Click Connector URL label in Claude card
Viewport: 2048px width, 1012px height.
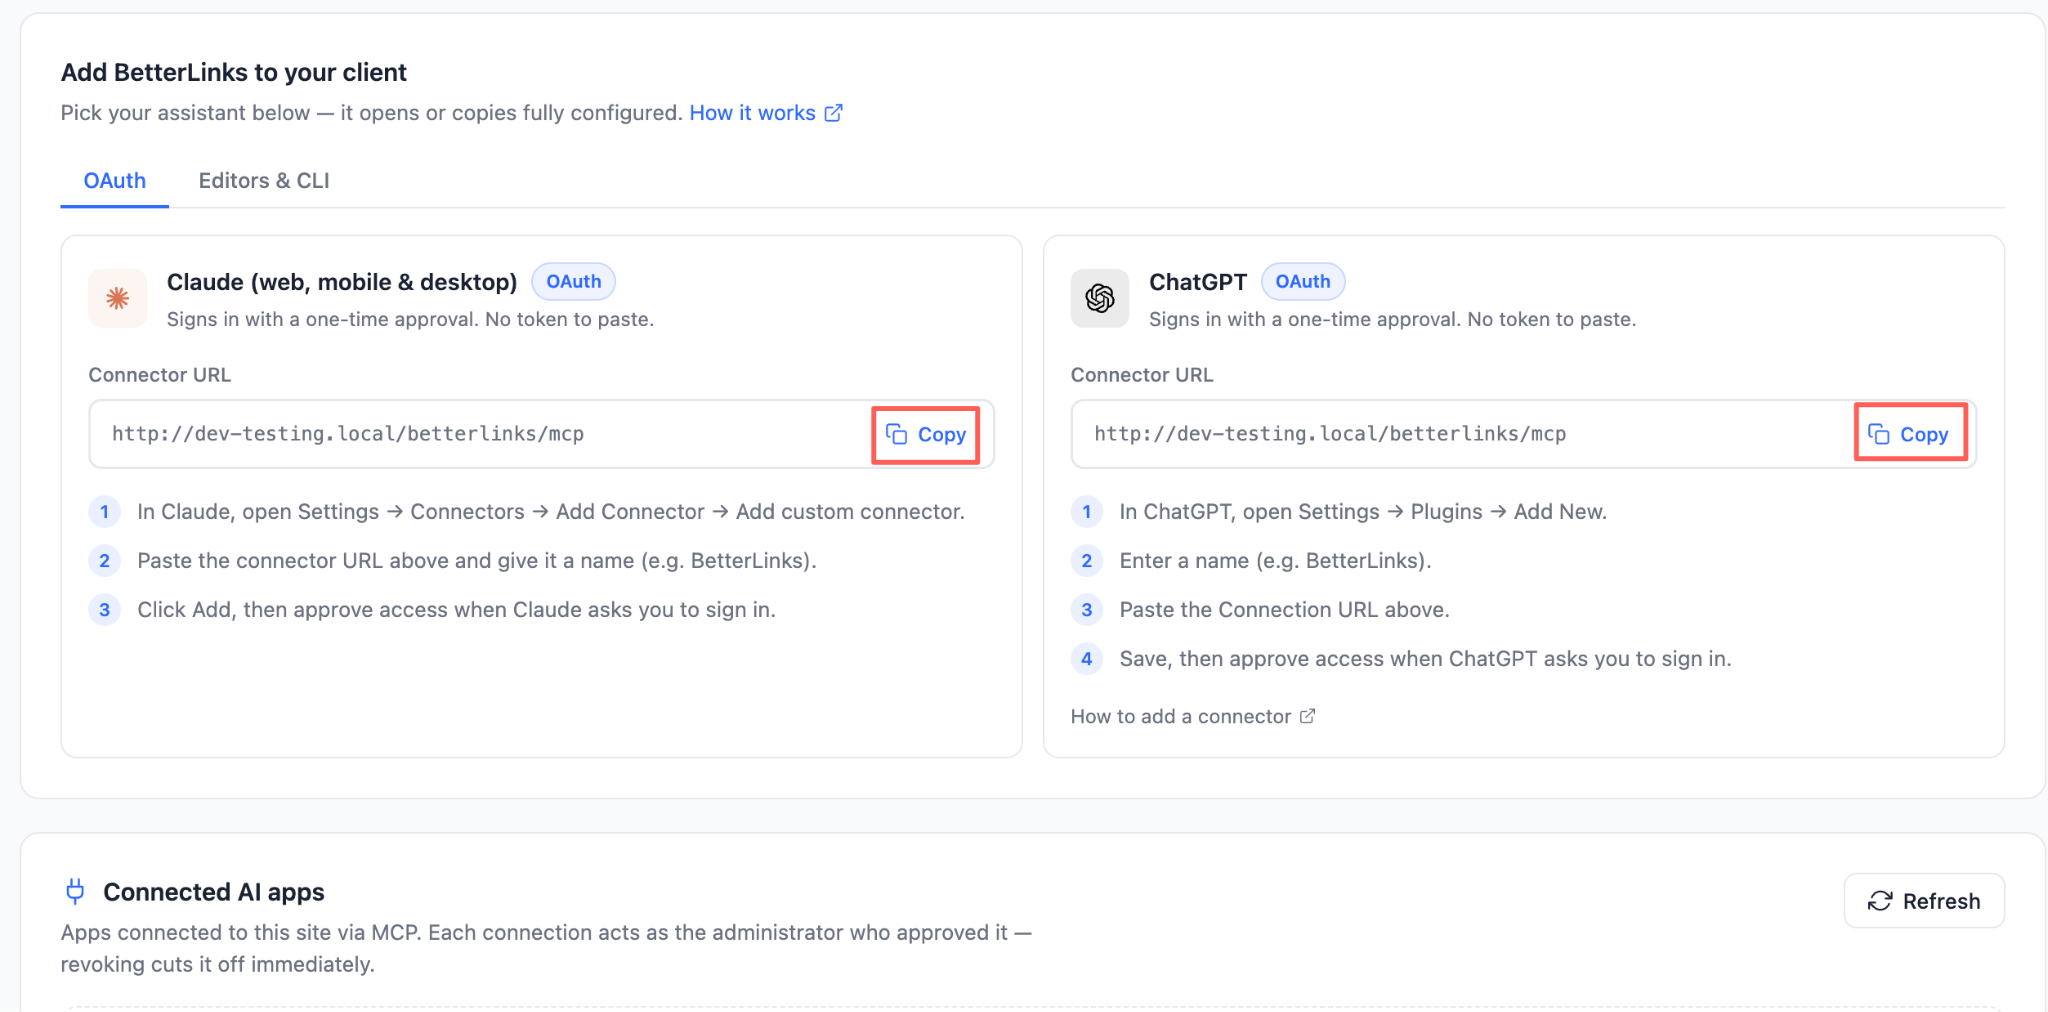pos(160,375)
